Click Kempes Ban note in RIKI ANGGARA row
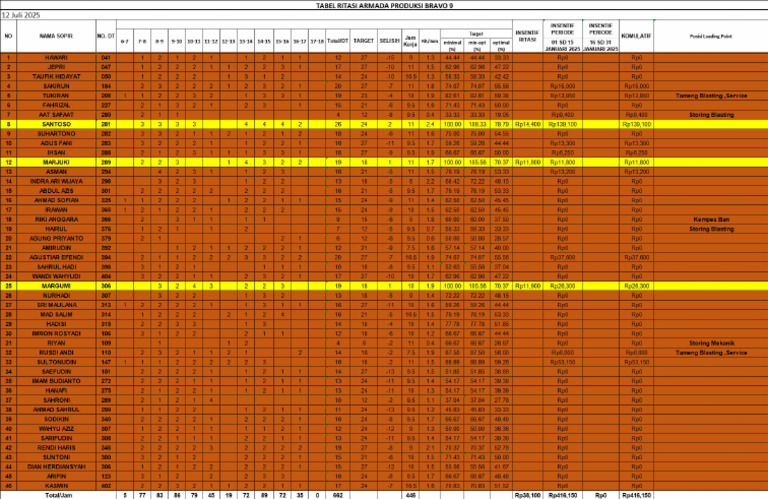Viewport: 768px width, 499px height. (x=711, y=219)
